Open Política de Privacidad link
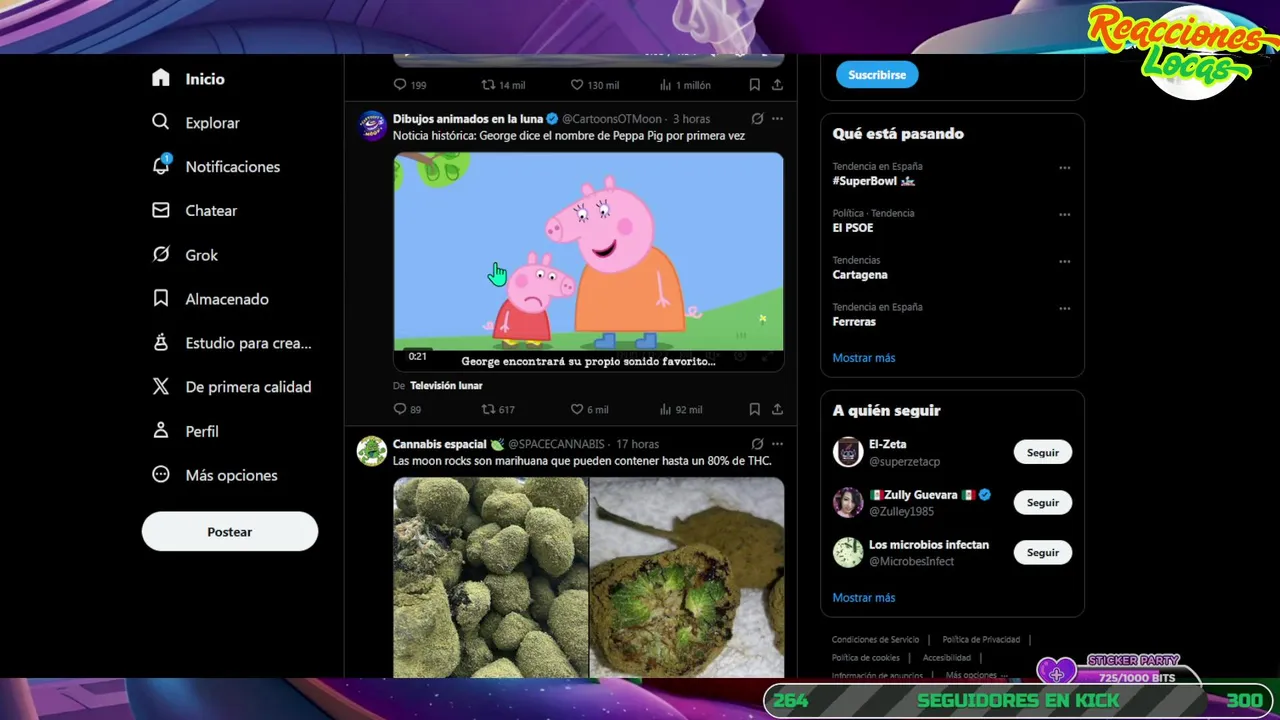The height and width of the screenshot is (720, 1280). tap(981, 640)
